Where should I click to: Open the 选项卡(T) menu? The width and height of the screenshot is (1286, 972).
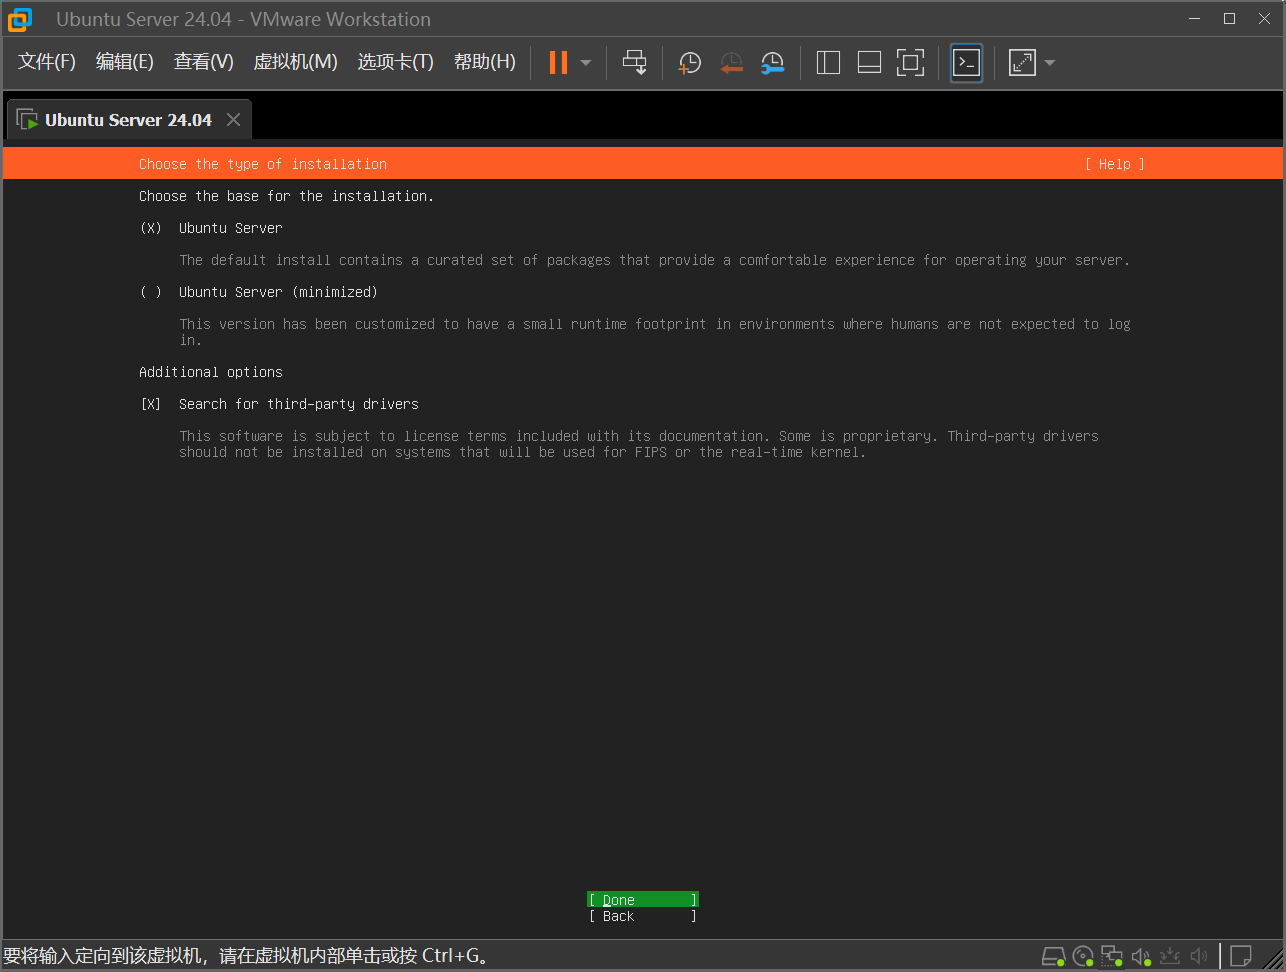point(396,62)
